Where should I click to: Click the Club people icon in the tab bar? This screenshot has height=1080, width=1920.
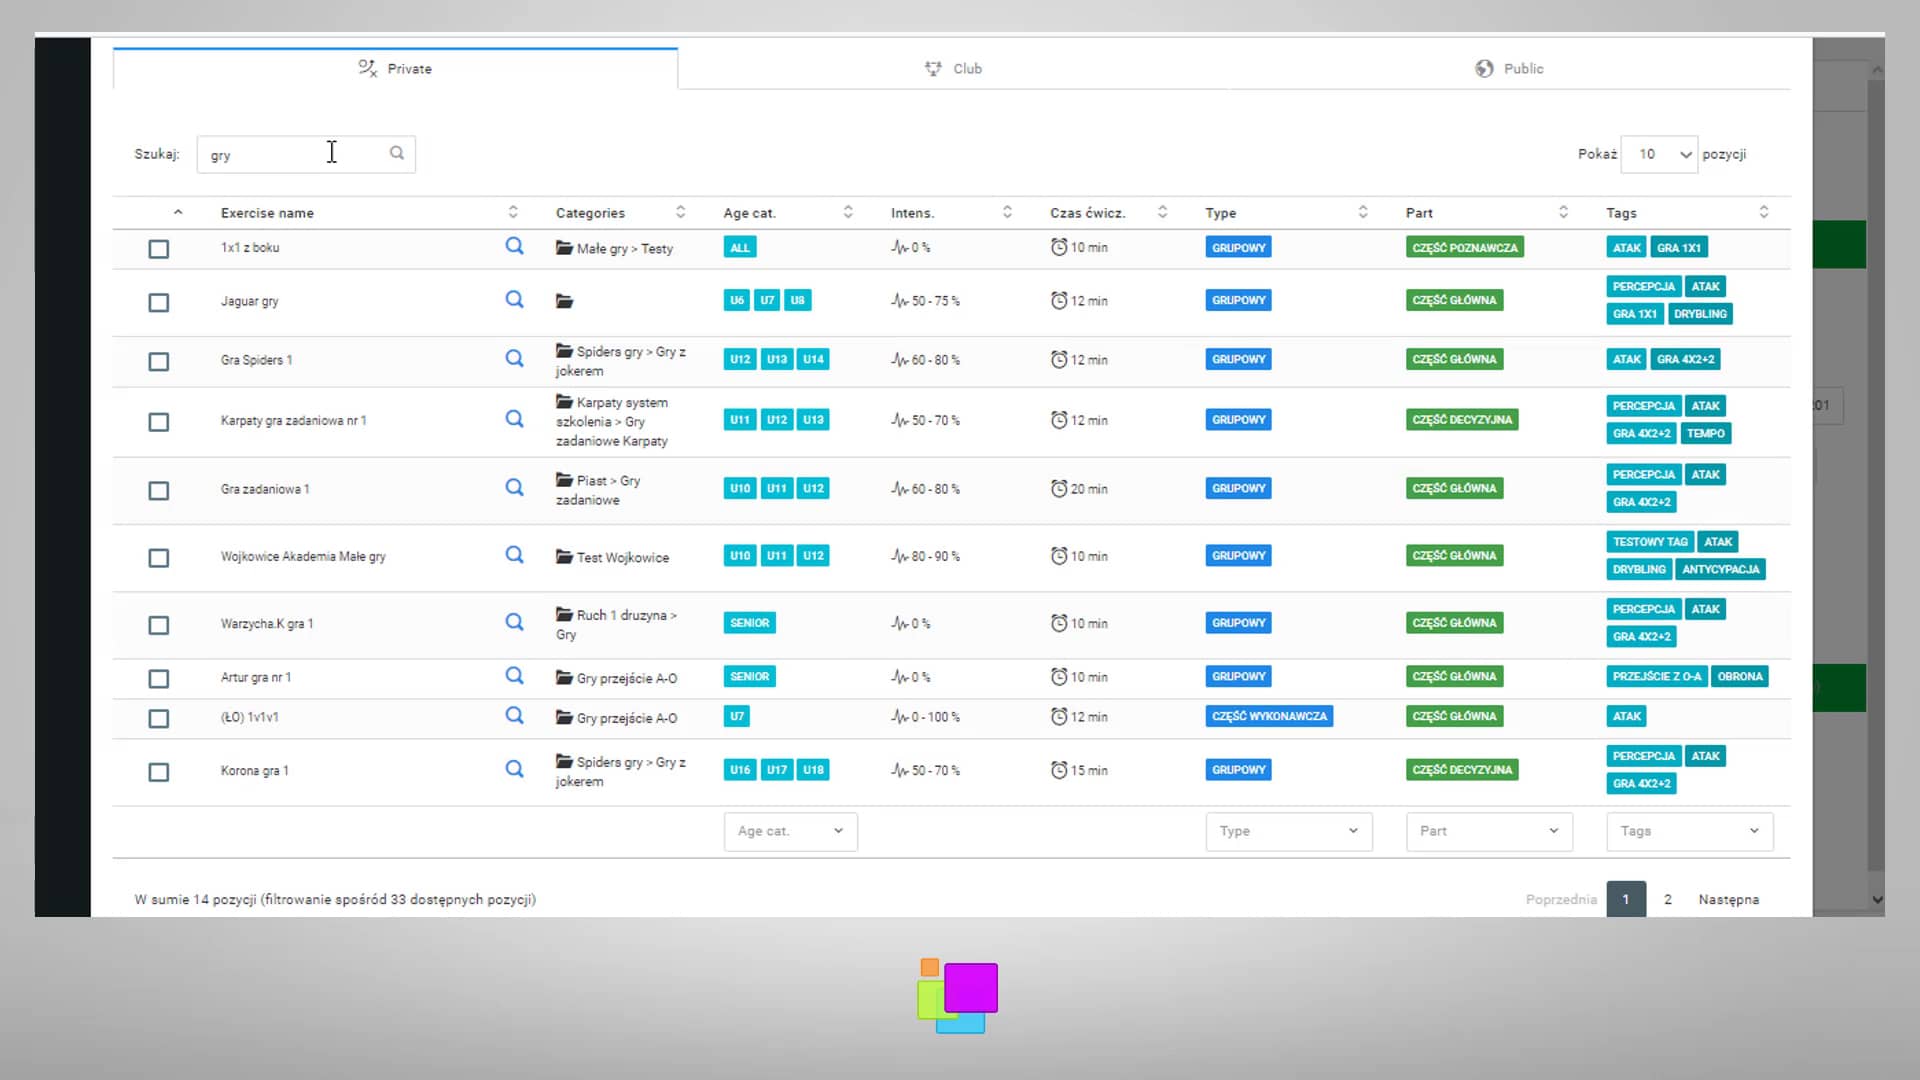point(932,68)
